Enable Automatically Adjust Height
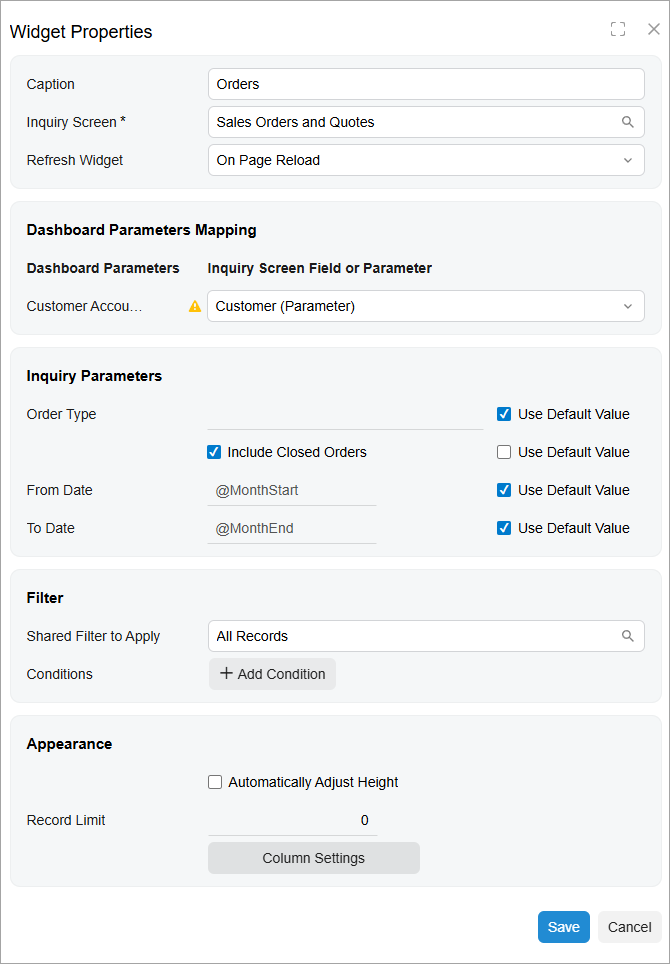 [215, 782]
